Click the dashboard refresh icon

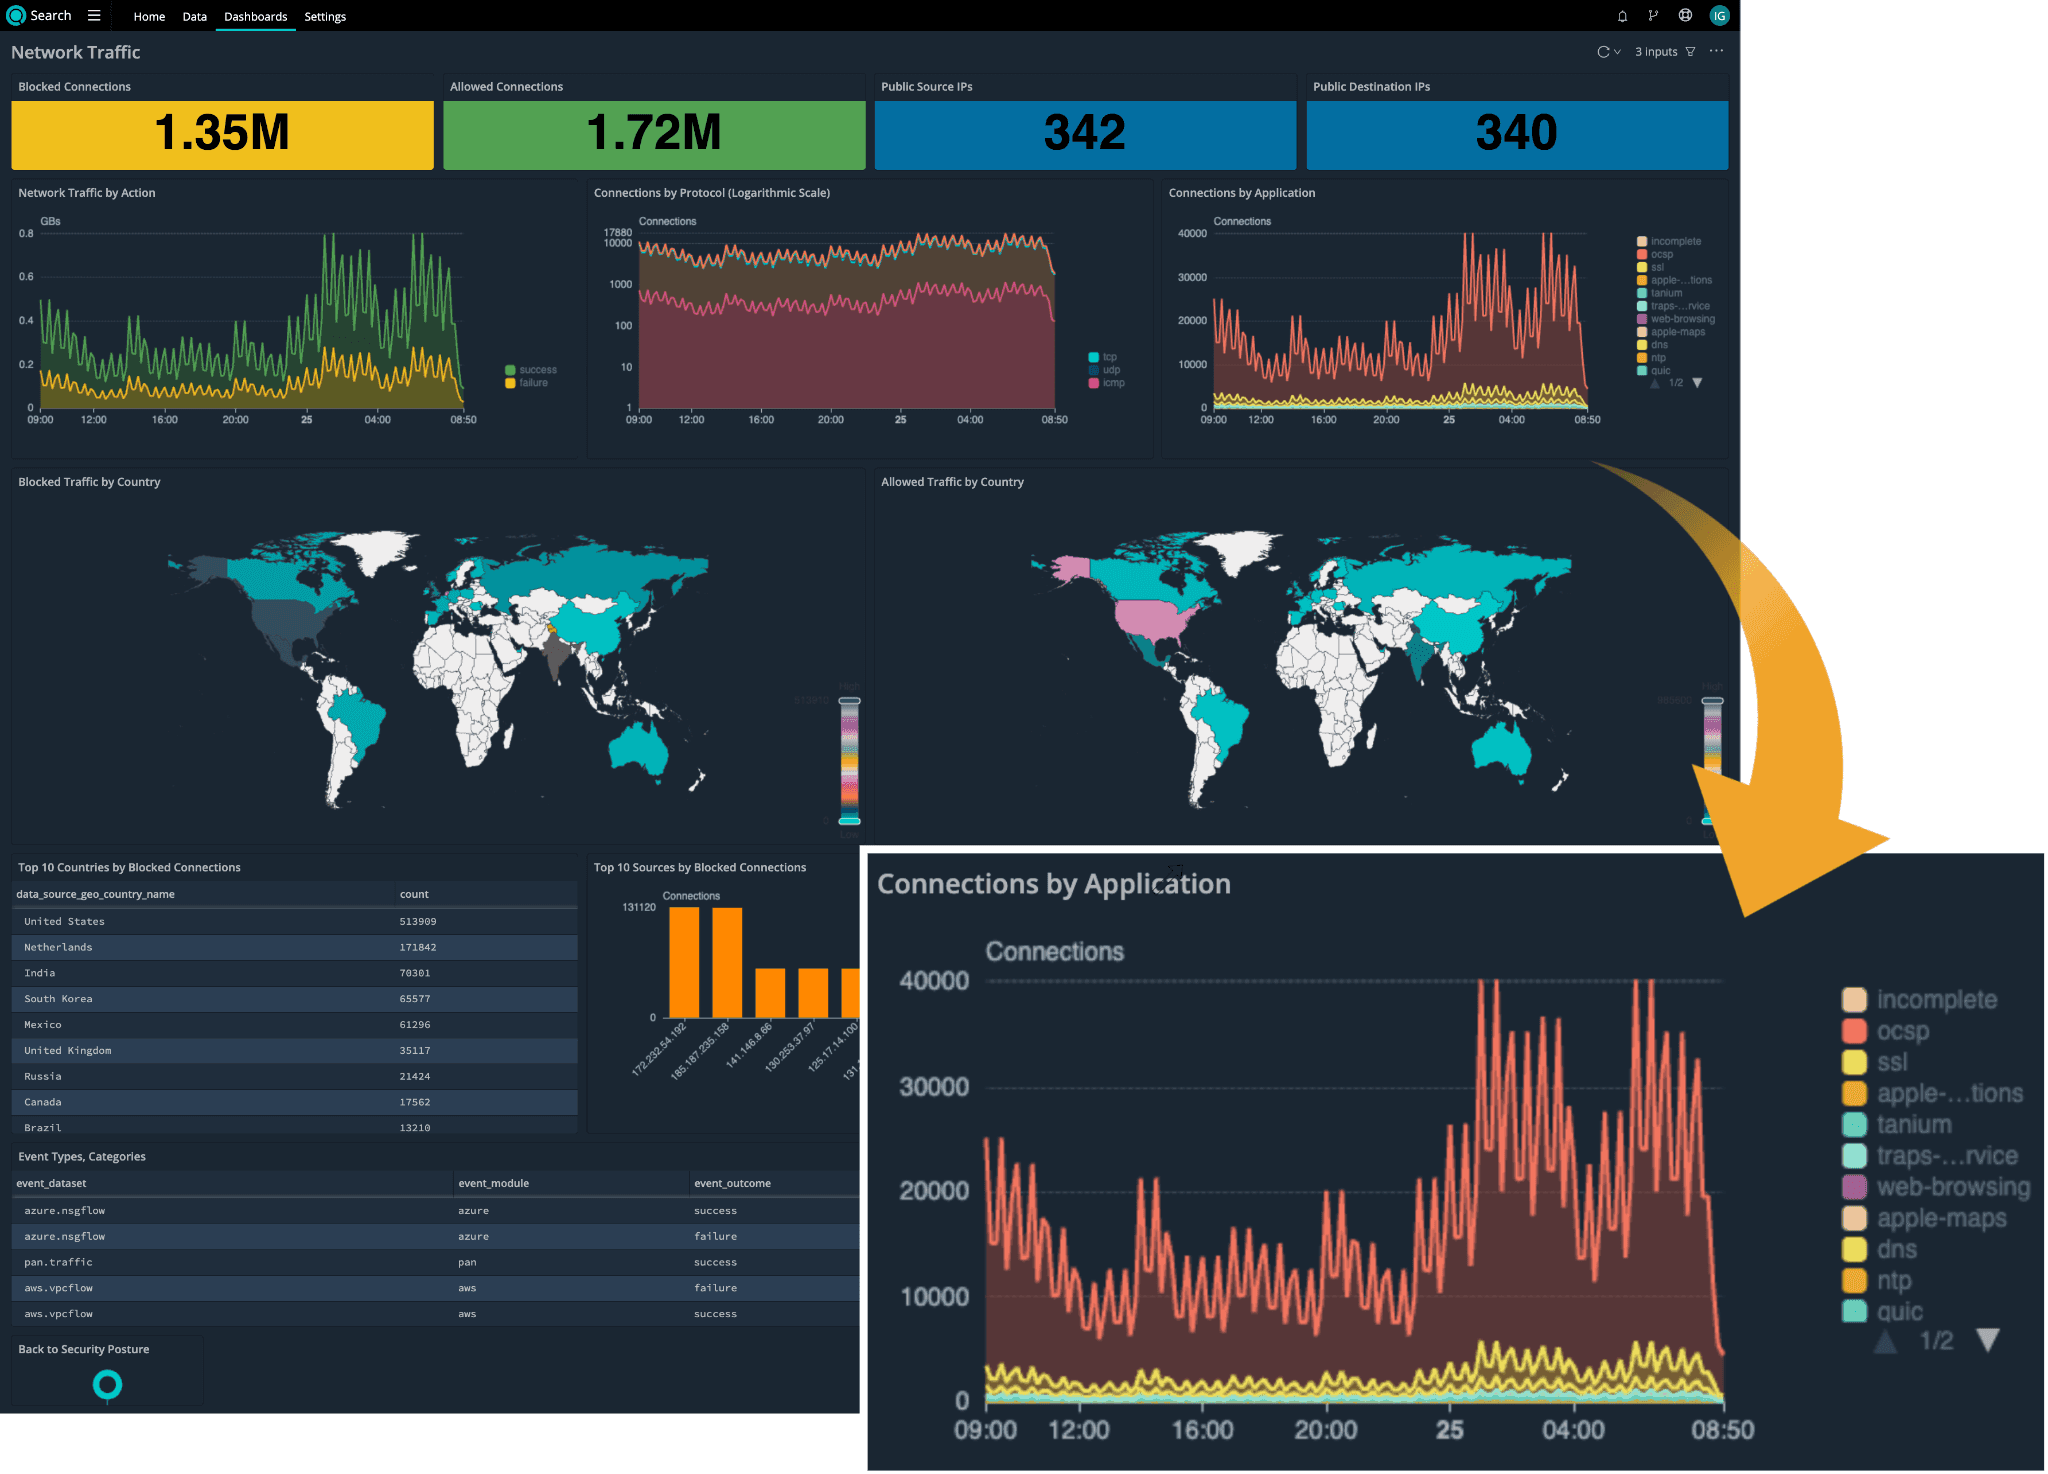click(x=1603, y=52)
